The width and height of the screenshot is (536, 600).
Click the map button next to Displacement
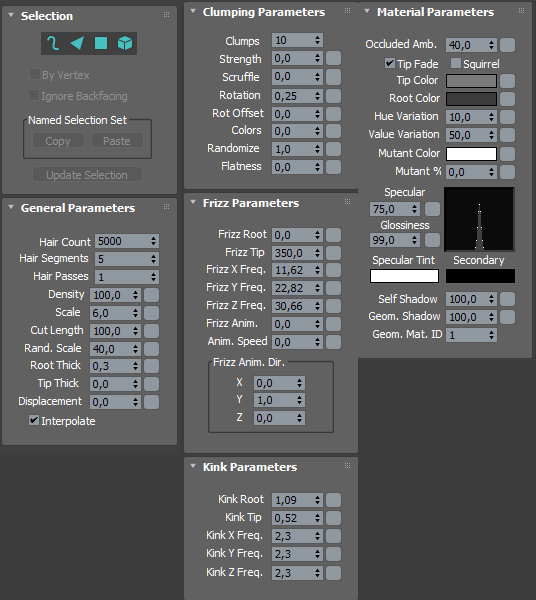(x=152, y=402)
